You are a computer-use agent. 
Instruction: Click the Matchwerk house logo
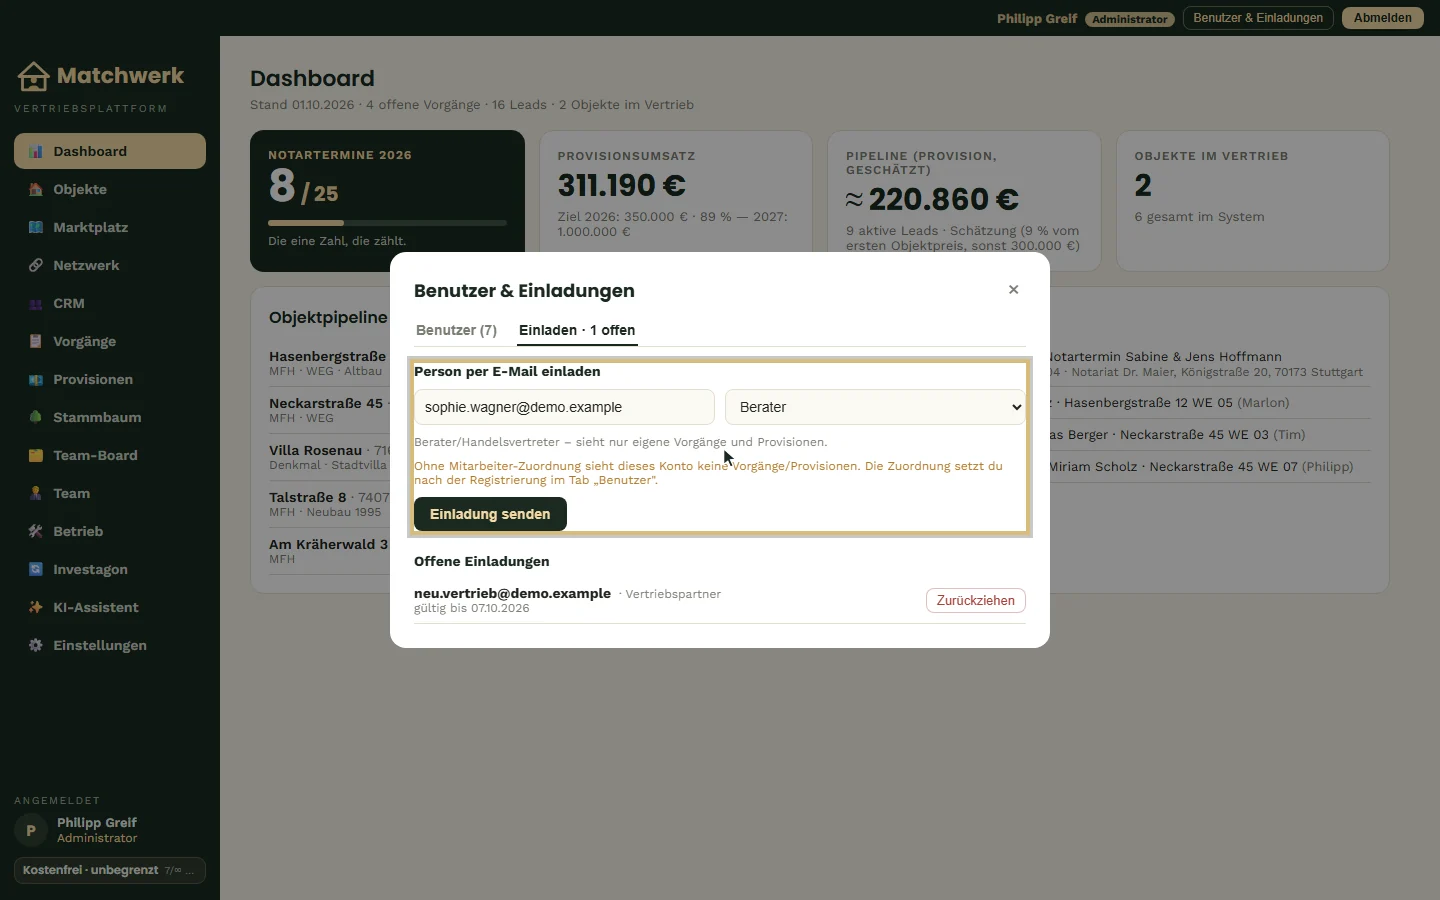tap(33, 76)
